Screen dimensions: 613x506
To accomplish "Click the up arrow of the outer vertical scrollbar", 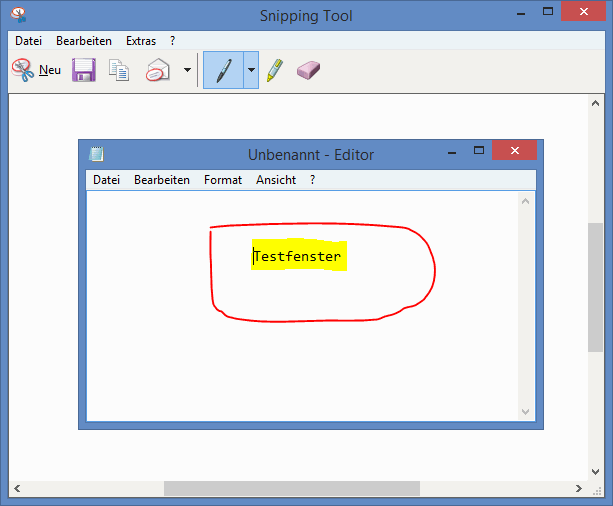I will pyautogui.click(x=596, y=103).
